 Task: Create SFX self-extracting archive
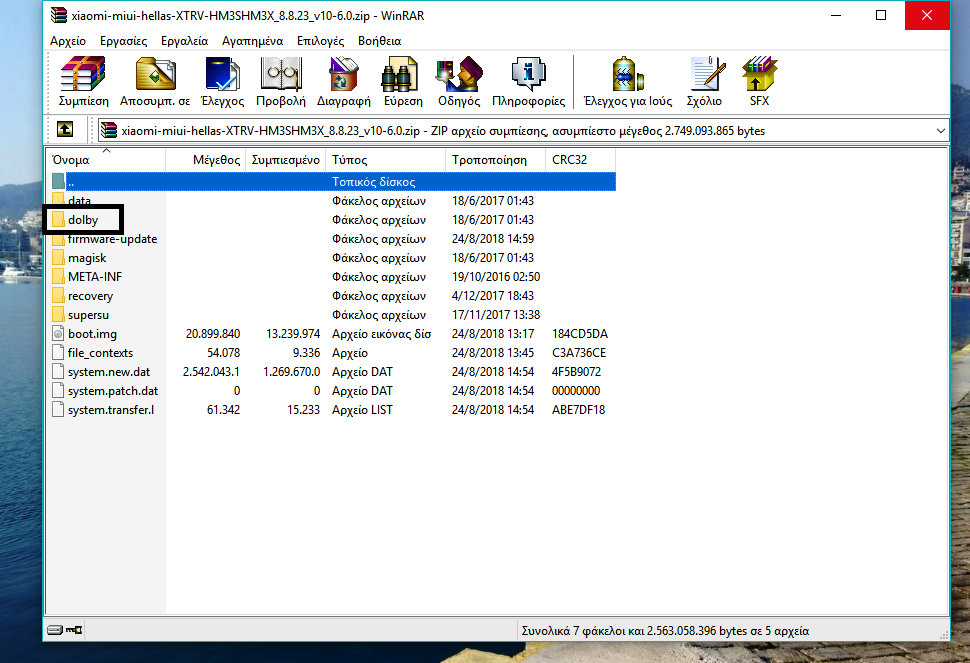(759, 82)
